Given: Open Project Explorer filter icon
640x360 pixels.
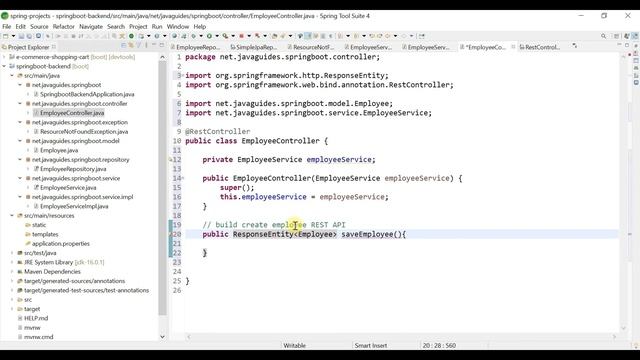Looking at the screenshot, I should (x=138, y=45).
